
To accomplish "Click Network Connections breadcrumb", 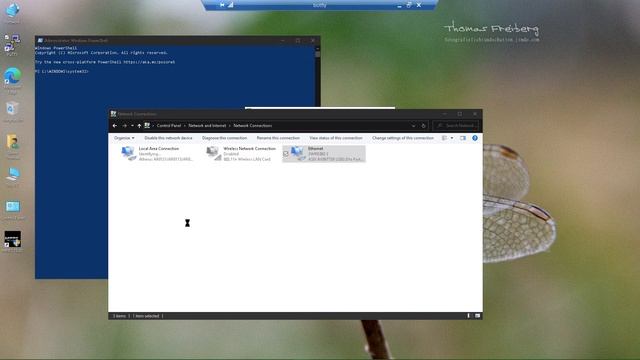I will pos(253,126).
